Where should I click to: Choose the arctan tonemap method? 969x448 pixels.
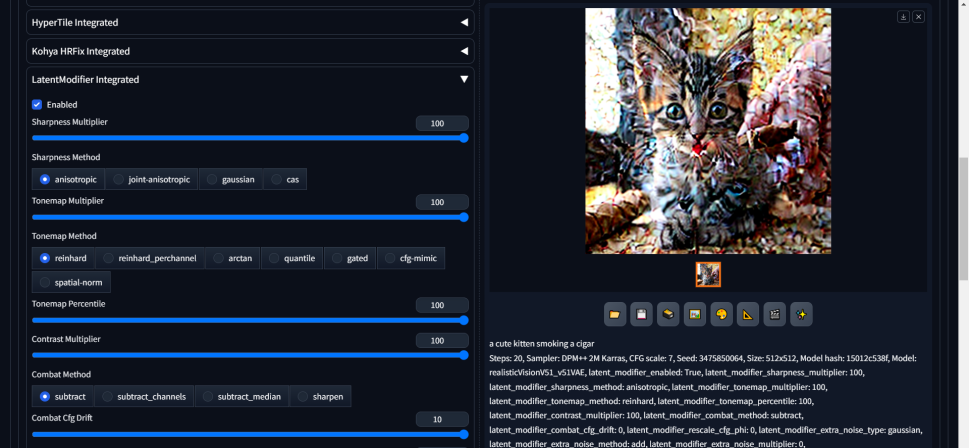(232, 258)
